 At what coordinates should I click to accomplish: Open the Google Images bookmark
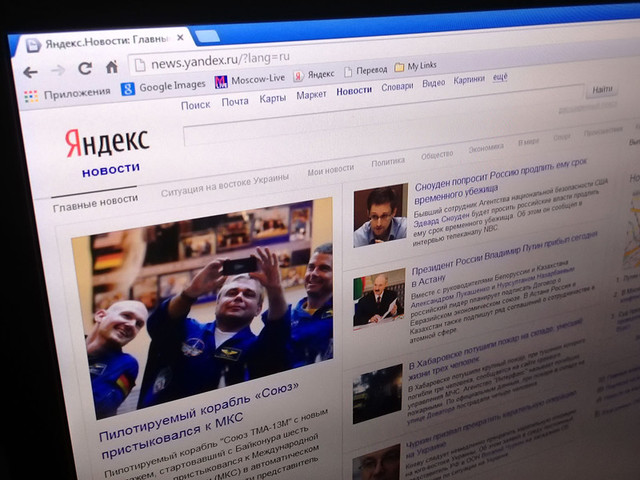point(163,87)
